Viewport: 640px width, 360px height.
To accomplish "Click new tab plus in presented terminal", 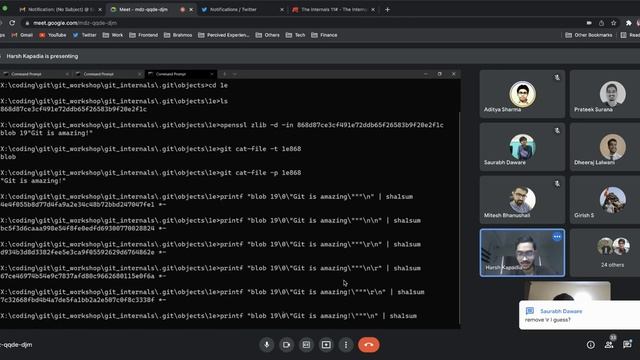I will pyautogui.click(x=224, y=74).
